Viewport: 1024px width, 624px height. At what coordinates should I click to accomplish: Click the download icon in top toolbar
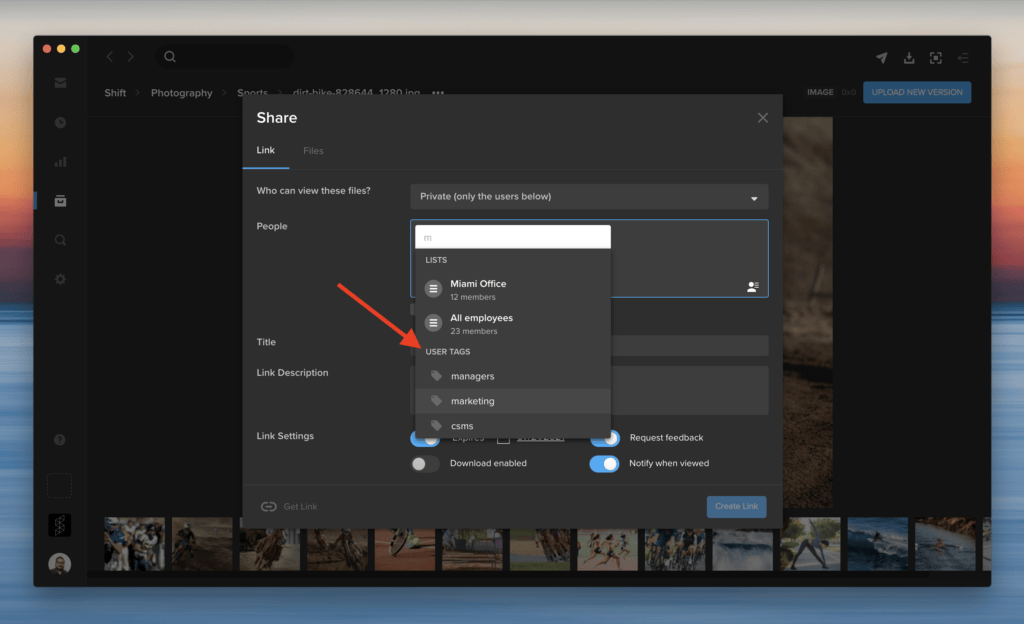(x=908, y=57)
